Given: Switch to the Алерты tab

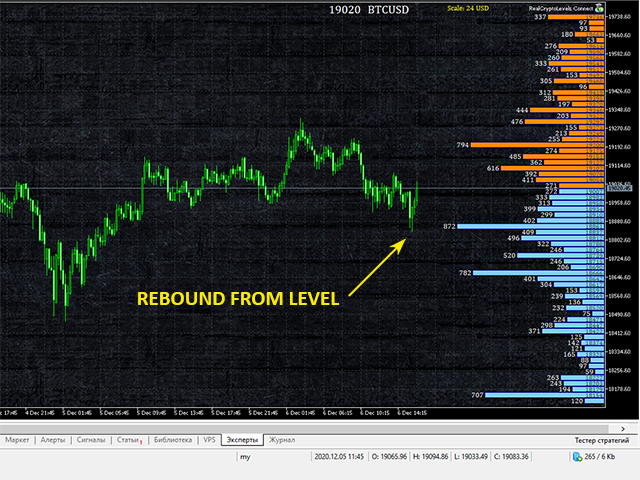Looking at the screenshot, I should tap(53, 440).
